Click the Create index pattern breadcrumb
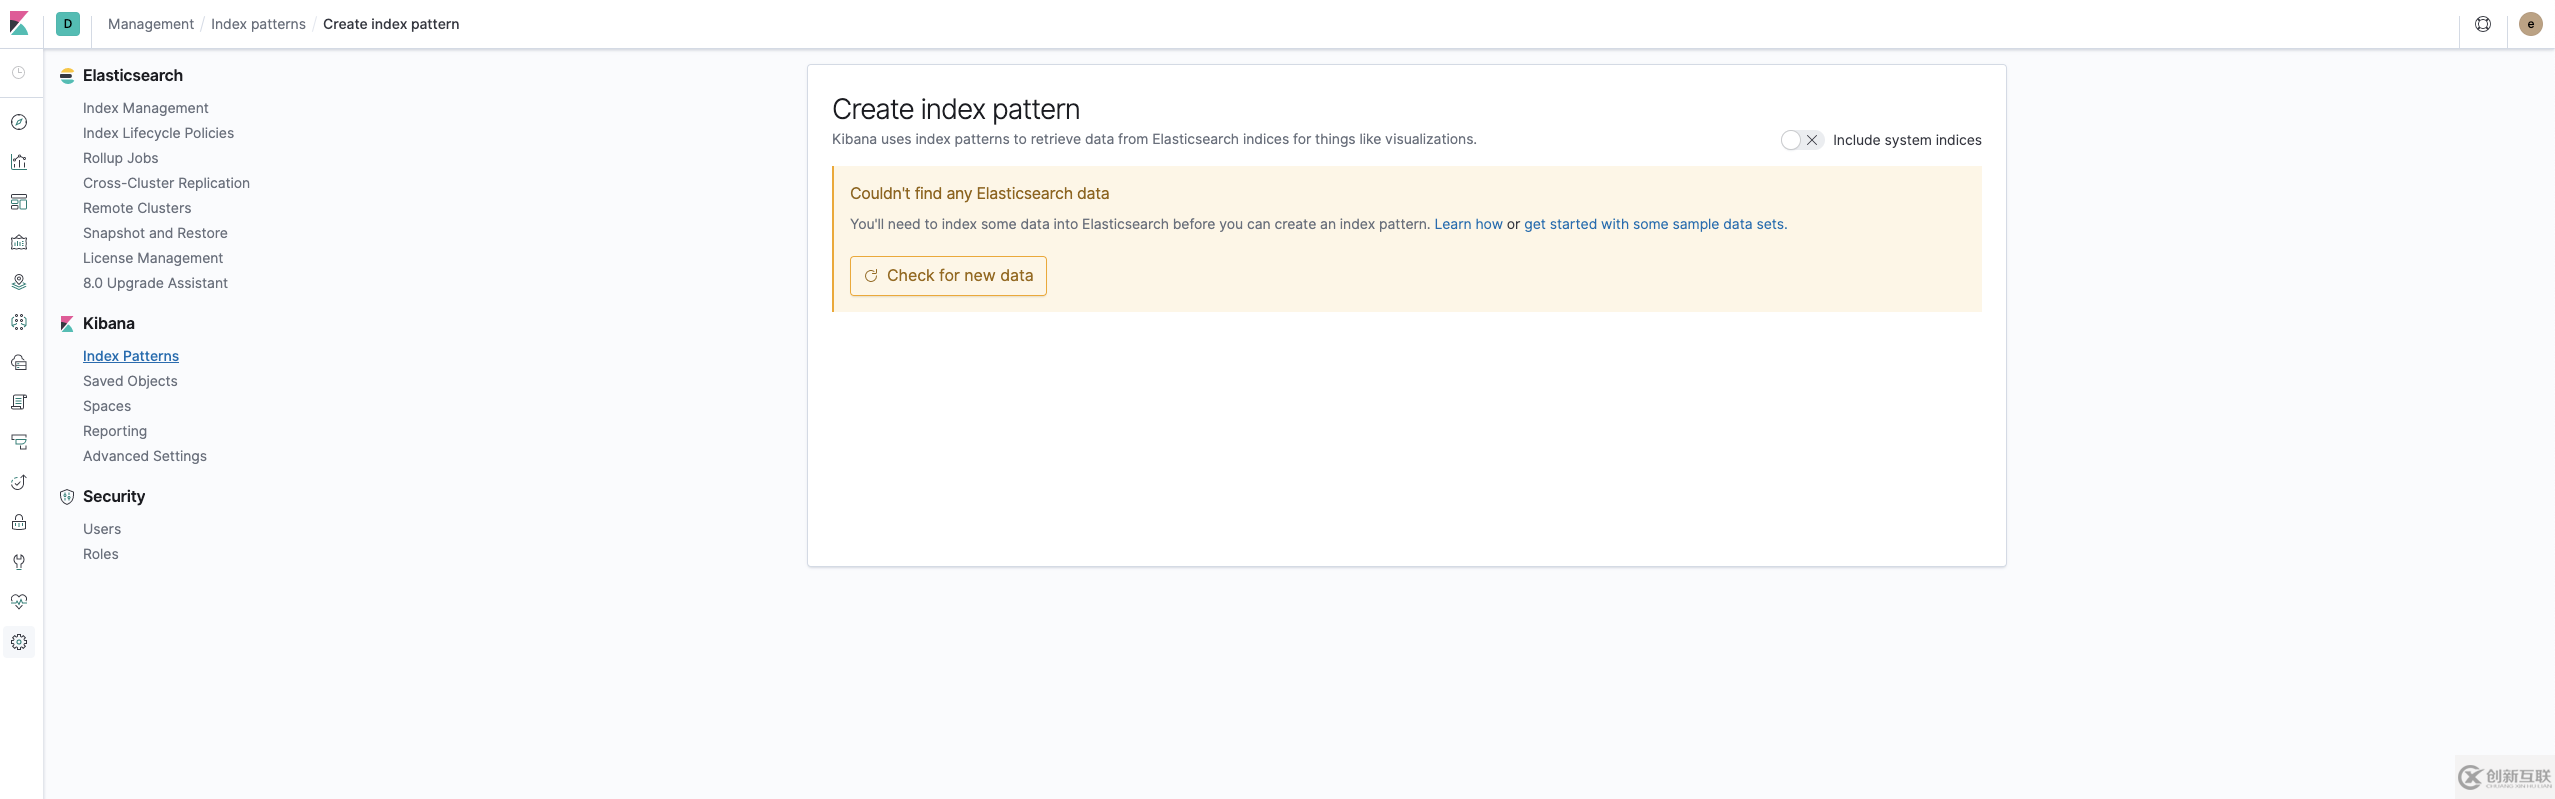Image resolution: width=2555 pixels, height=799 pixels. 391,24
